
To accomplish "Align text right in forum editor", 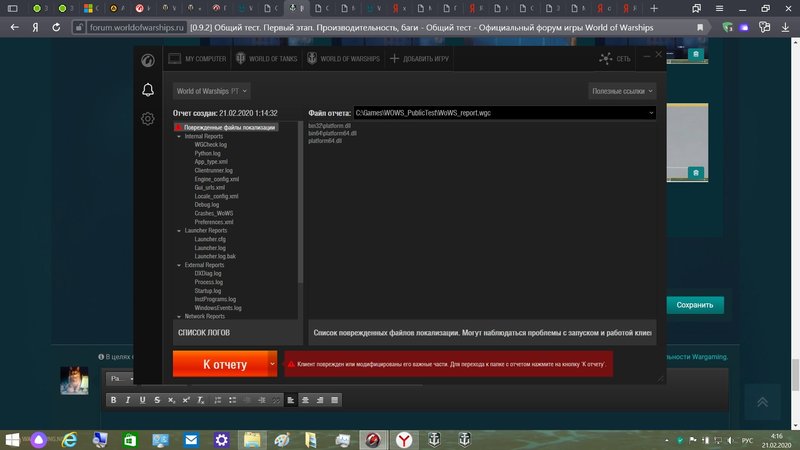I will (320, 400).
